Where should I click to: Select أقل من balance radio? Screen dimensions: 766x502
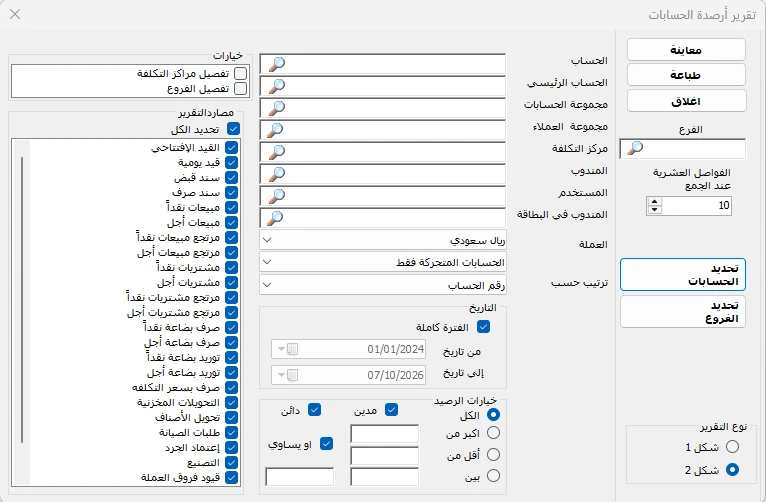tap(493, 455)
